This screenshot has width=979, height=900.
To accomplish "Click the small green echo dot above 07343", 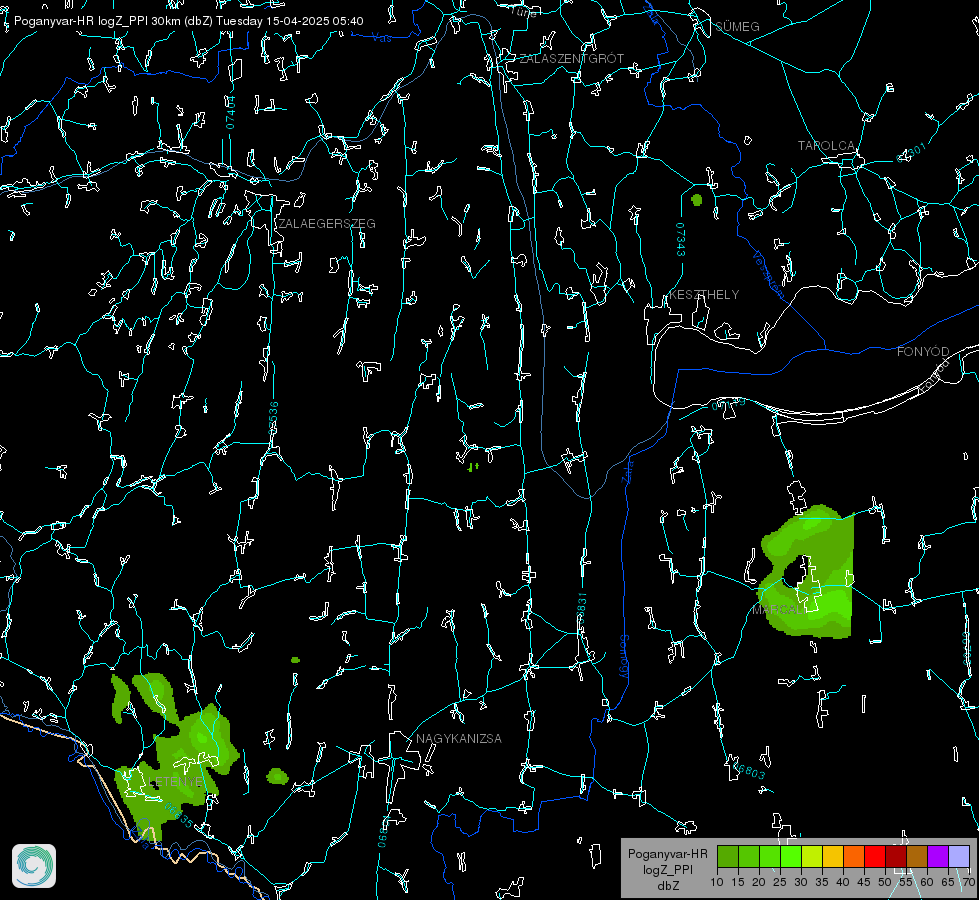I will [x=697, y=200].
